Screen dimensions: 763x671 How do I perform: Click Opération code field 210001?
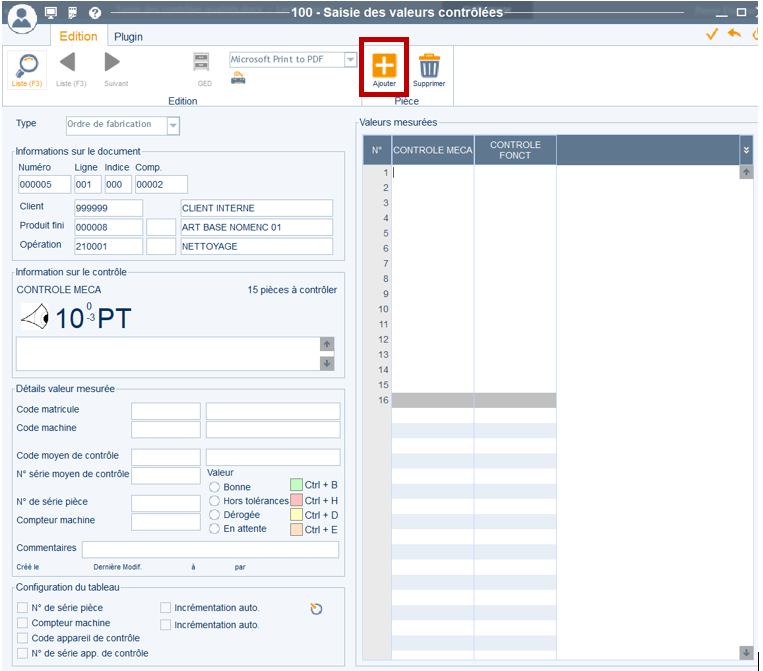(109, 246)
